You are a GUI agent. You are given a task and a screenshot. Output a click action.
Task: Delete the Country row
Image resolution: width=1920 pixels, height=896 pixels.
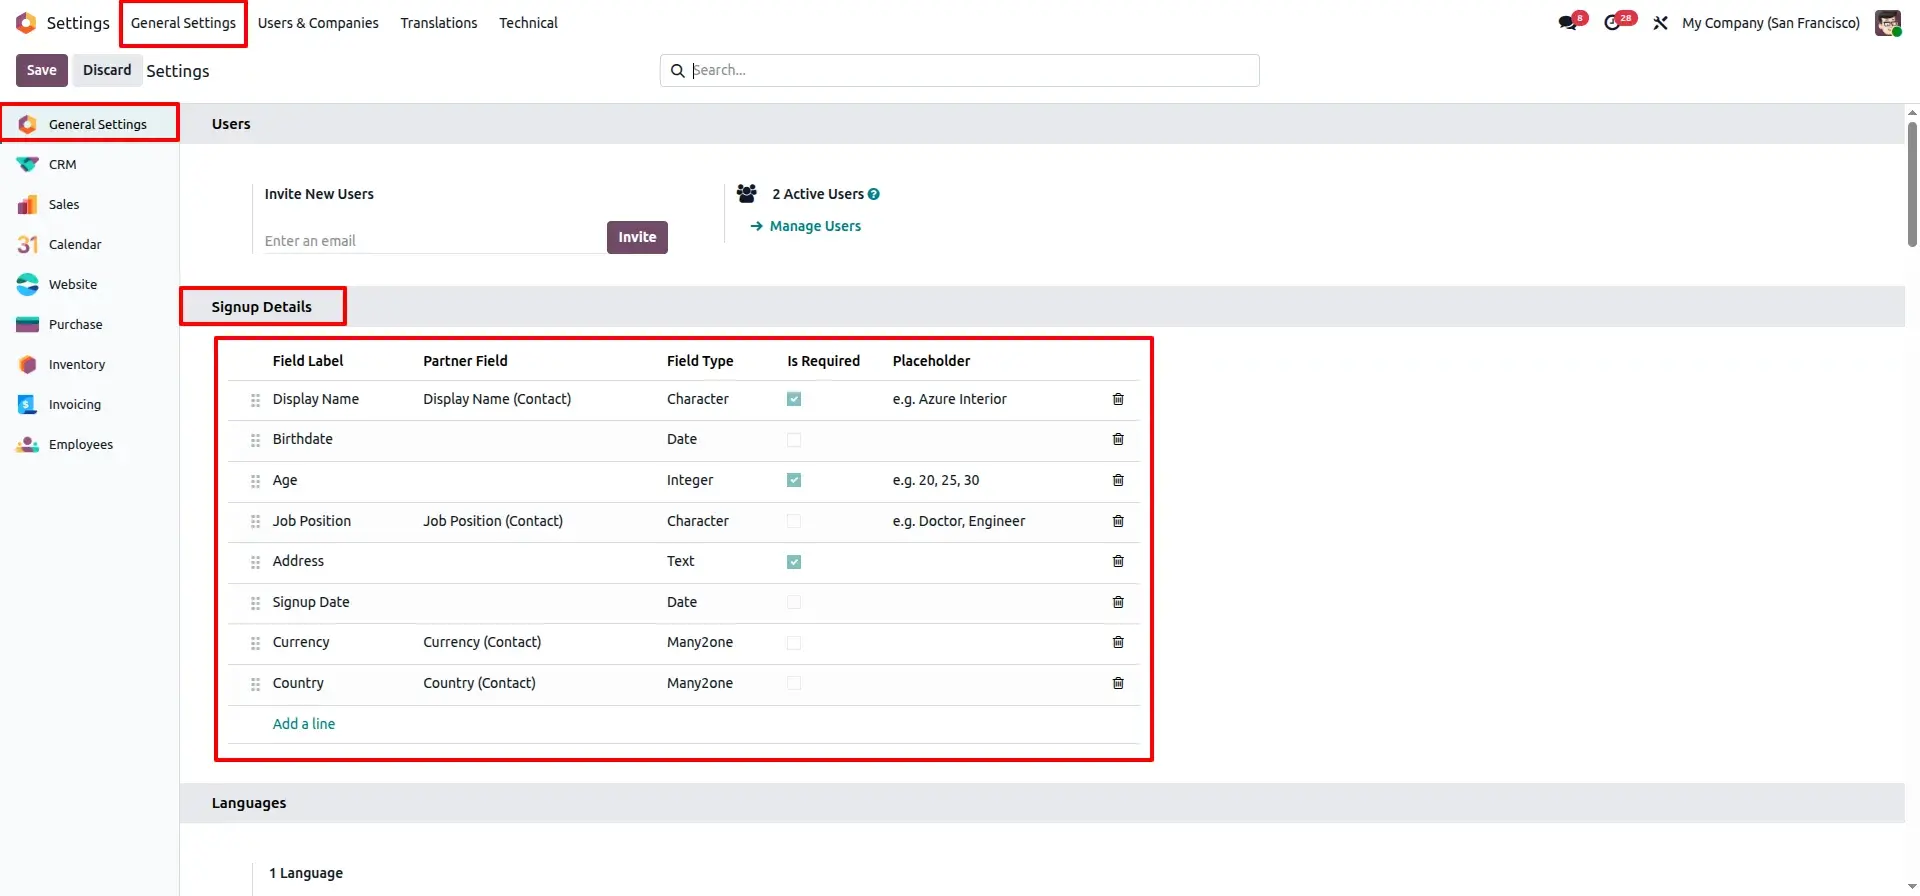pos(1118,683)
